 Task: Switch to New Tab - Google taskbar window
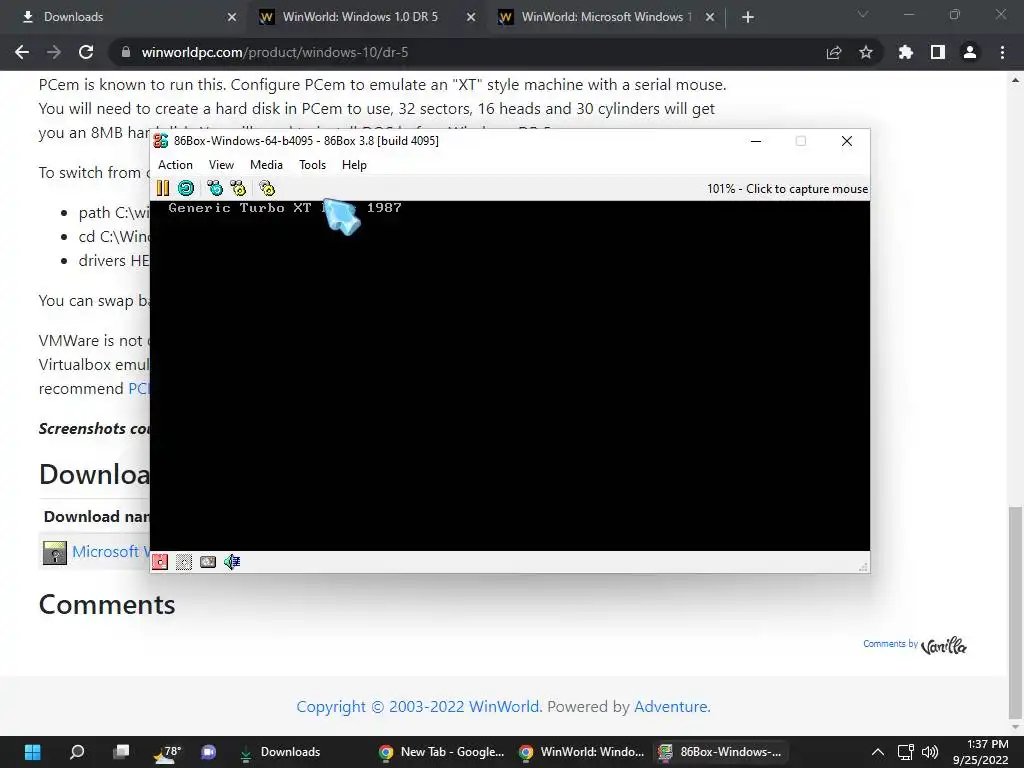pyautogui.click(x=442, y=752)
